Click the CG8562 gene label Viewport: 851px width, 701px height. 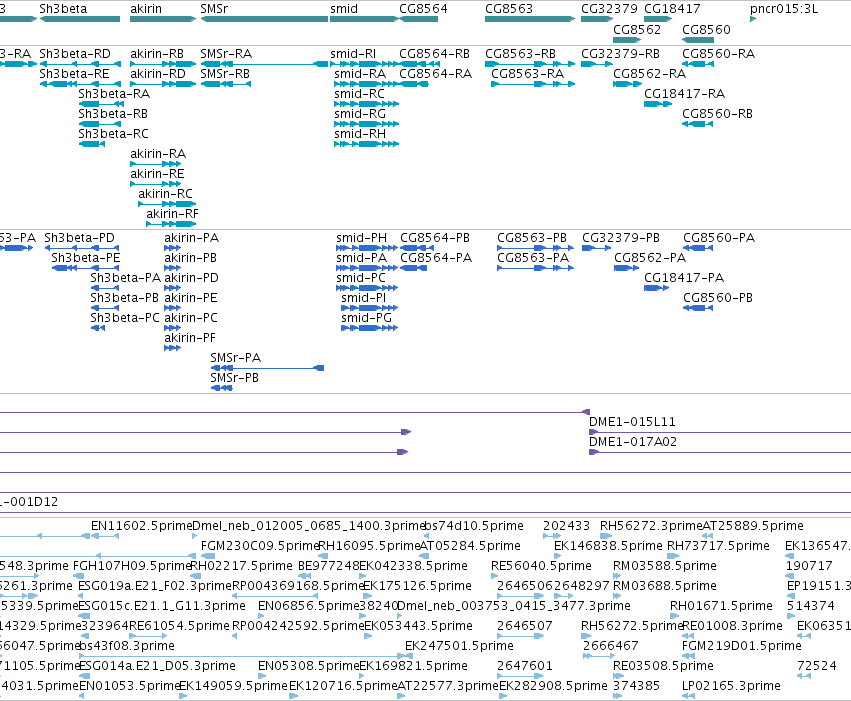tap(637, 29)
